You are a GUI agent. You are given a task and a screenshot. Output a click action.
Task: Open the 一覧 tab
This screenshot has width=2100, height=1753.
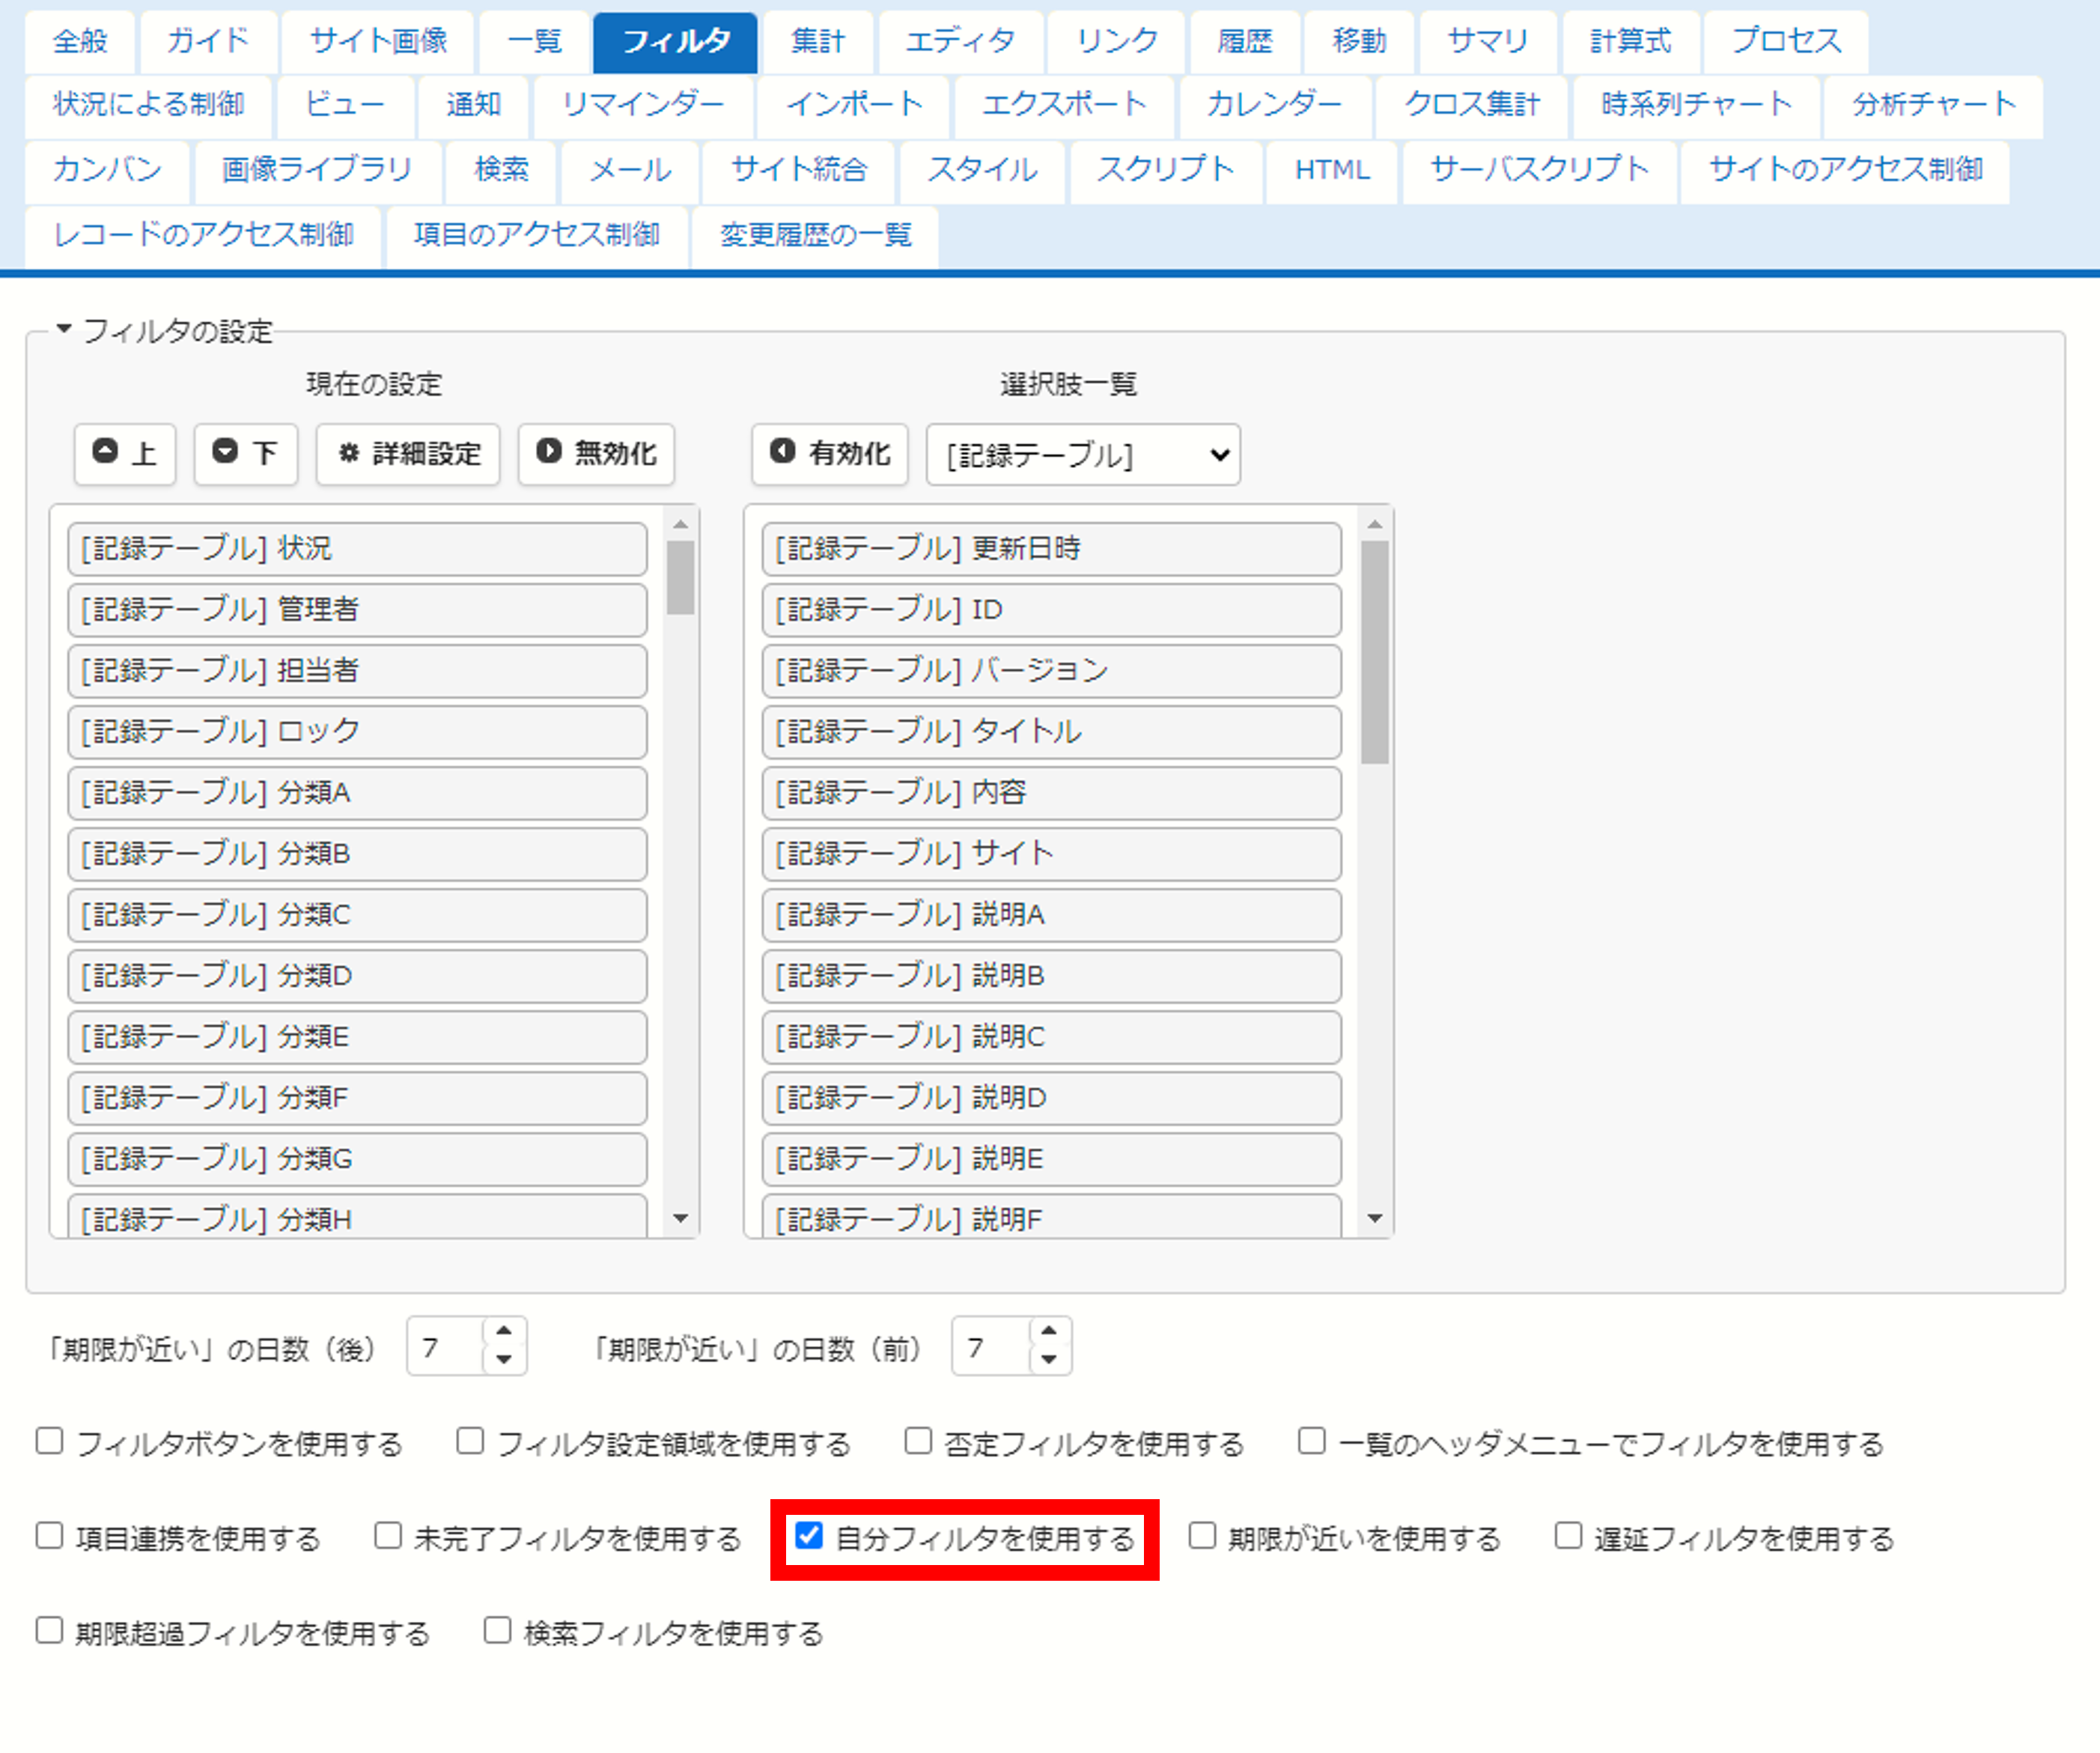pos(535,42)
